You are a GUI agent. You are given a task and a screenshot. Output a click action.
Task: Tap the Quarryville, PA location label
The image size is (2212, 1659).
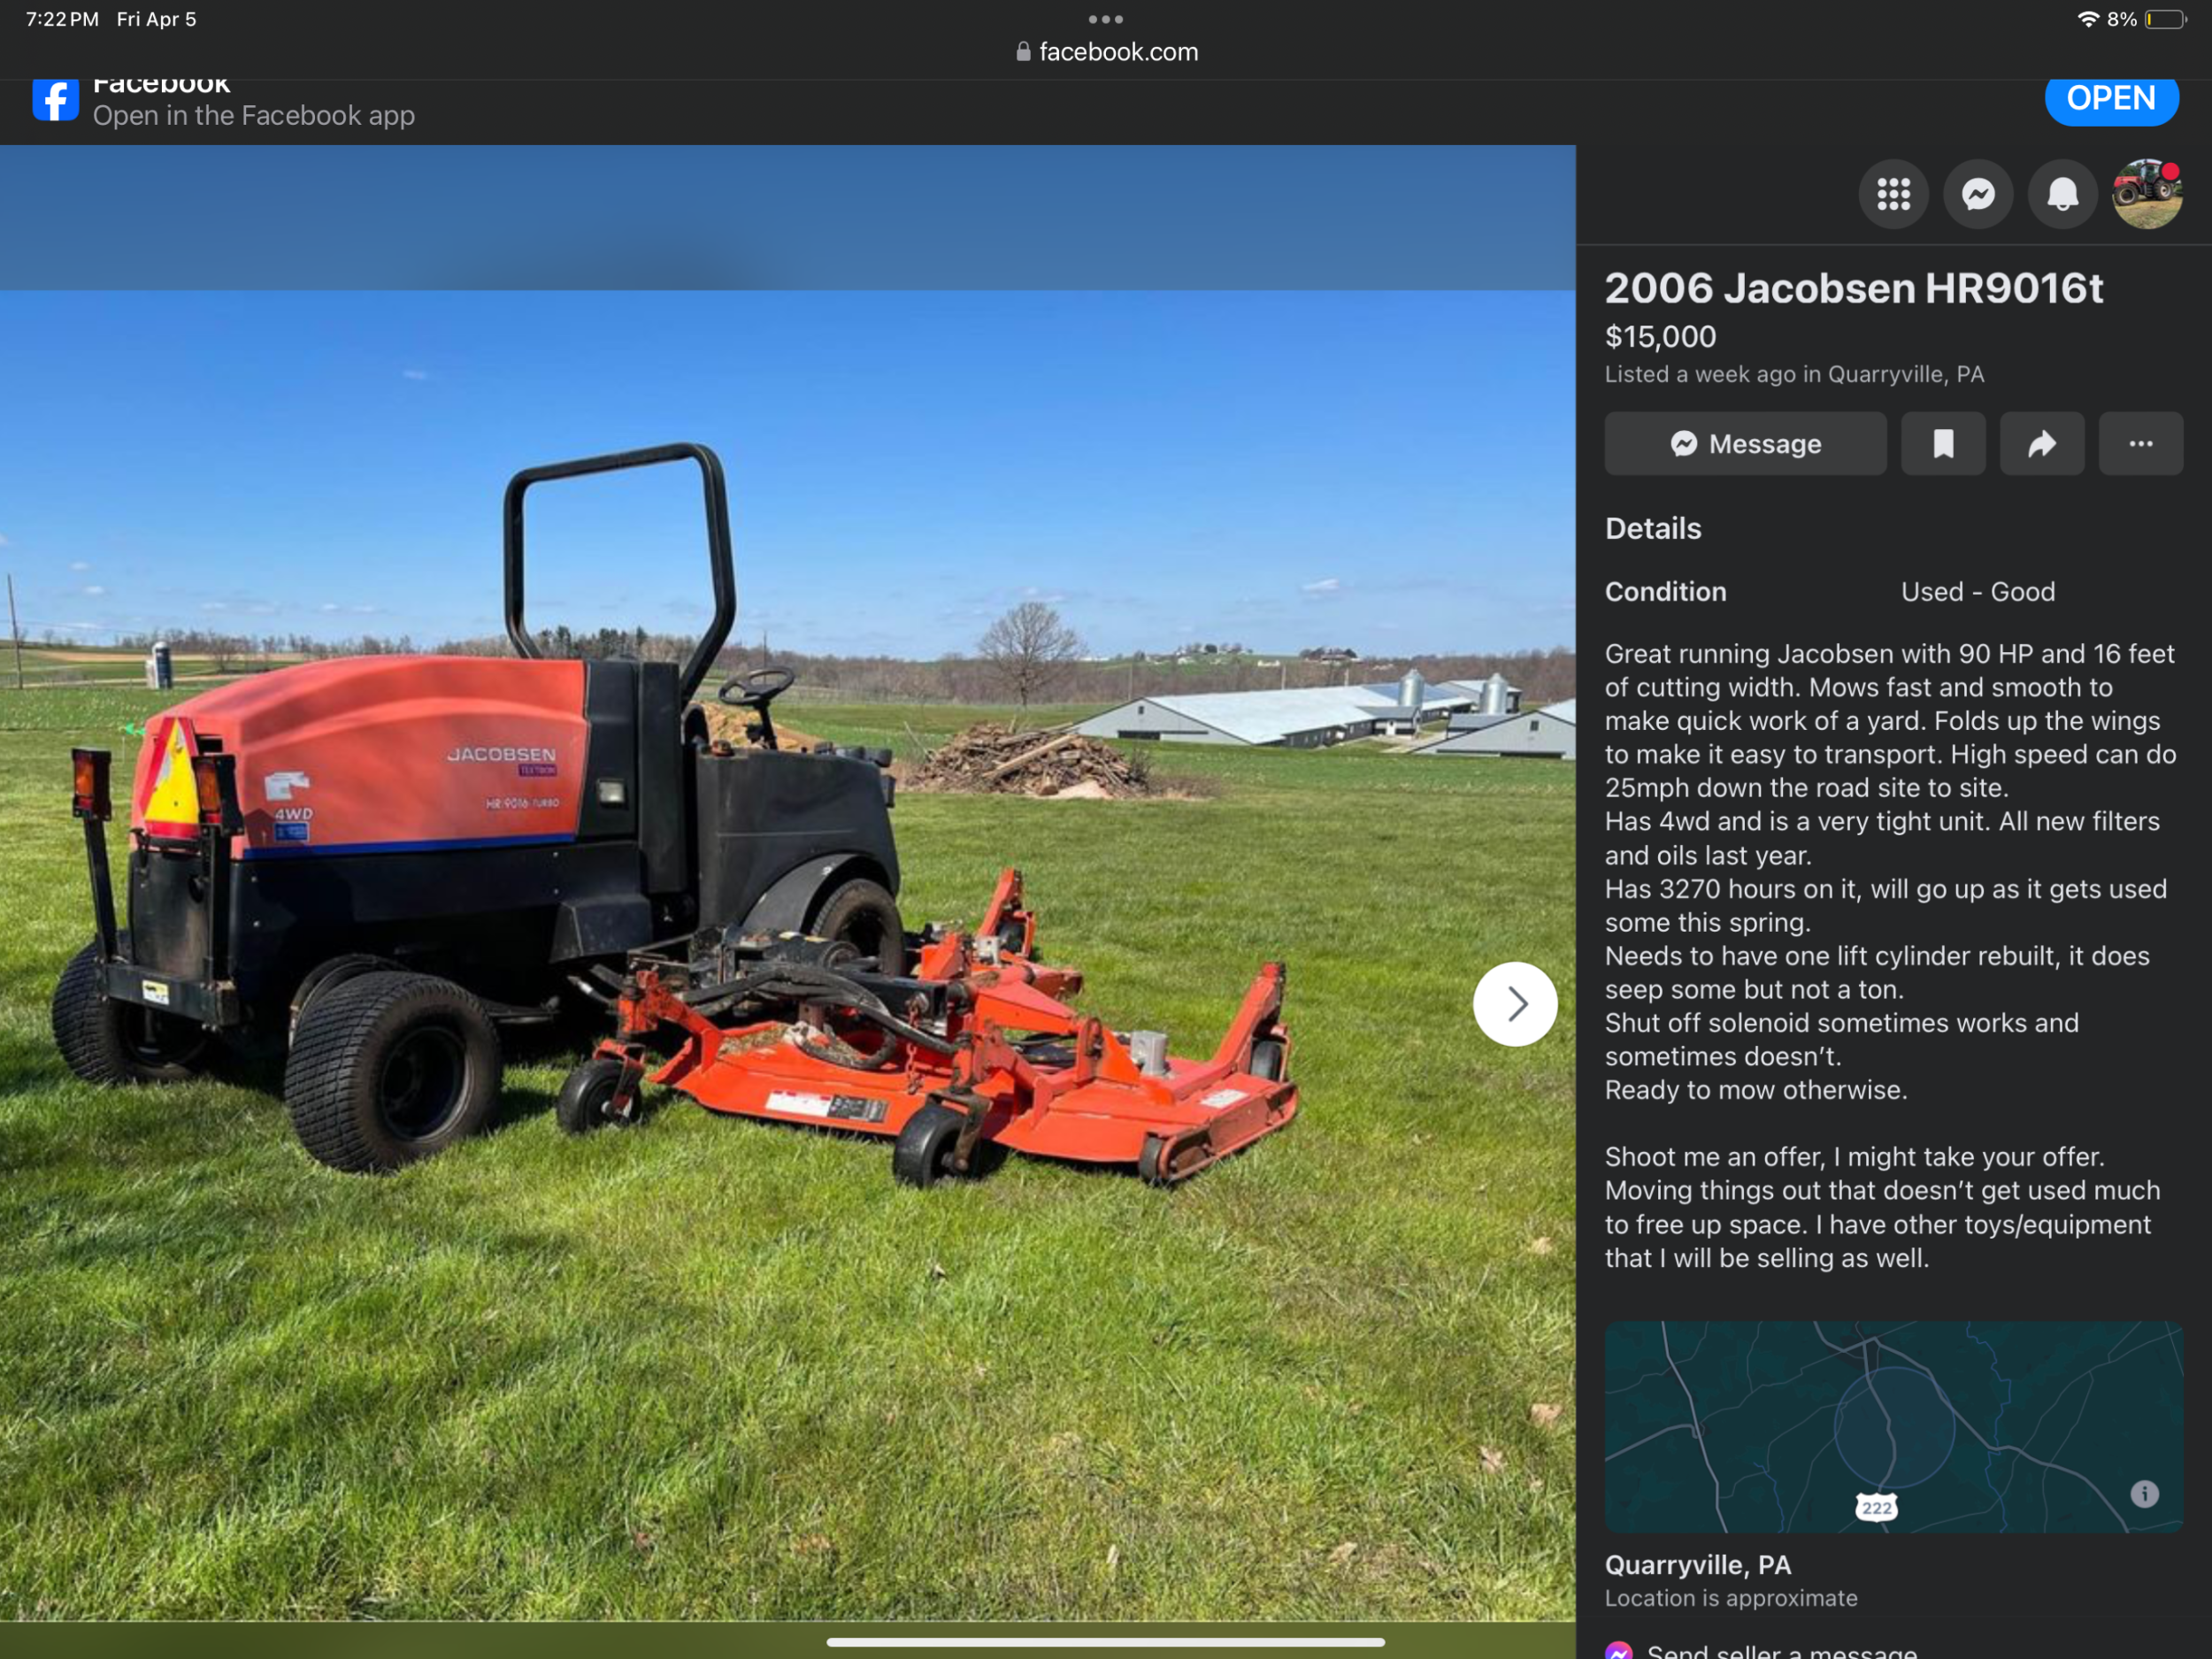tap(1697, 1565)
